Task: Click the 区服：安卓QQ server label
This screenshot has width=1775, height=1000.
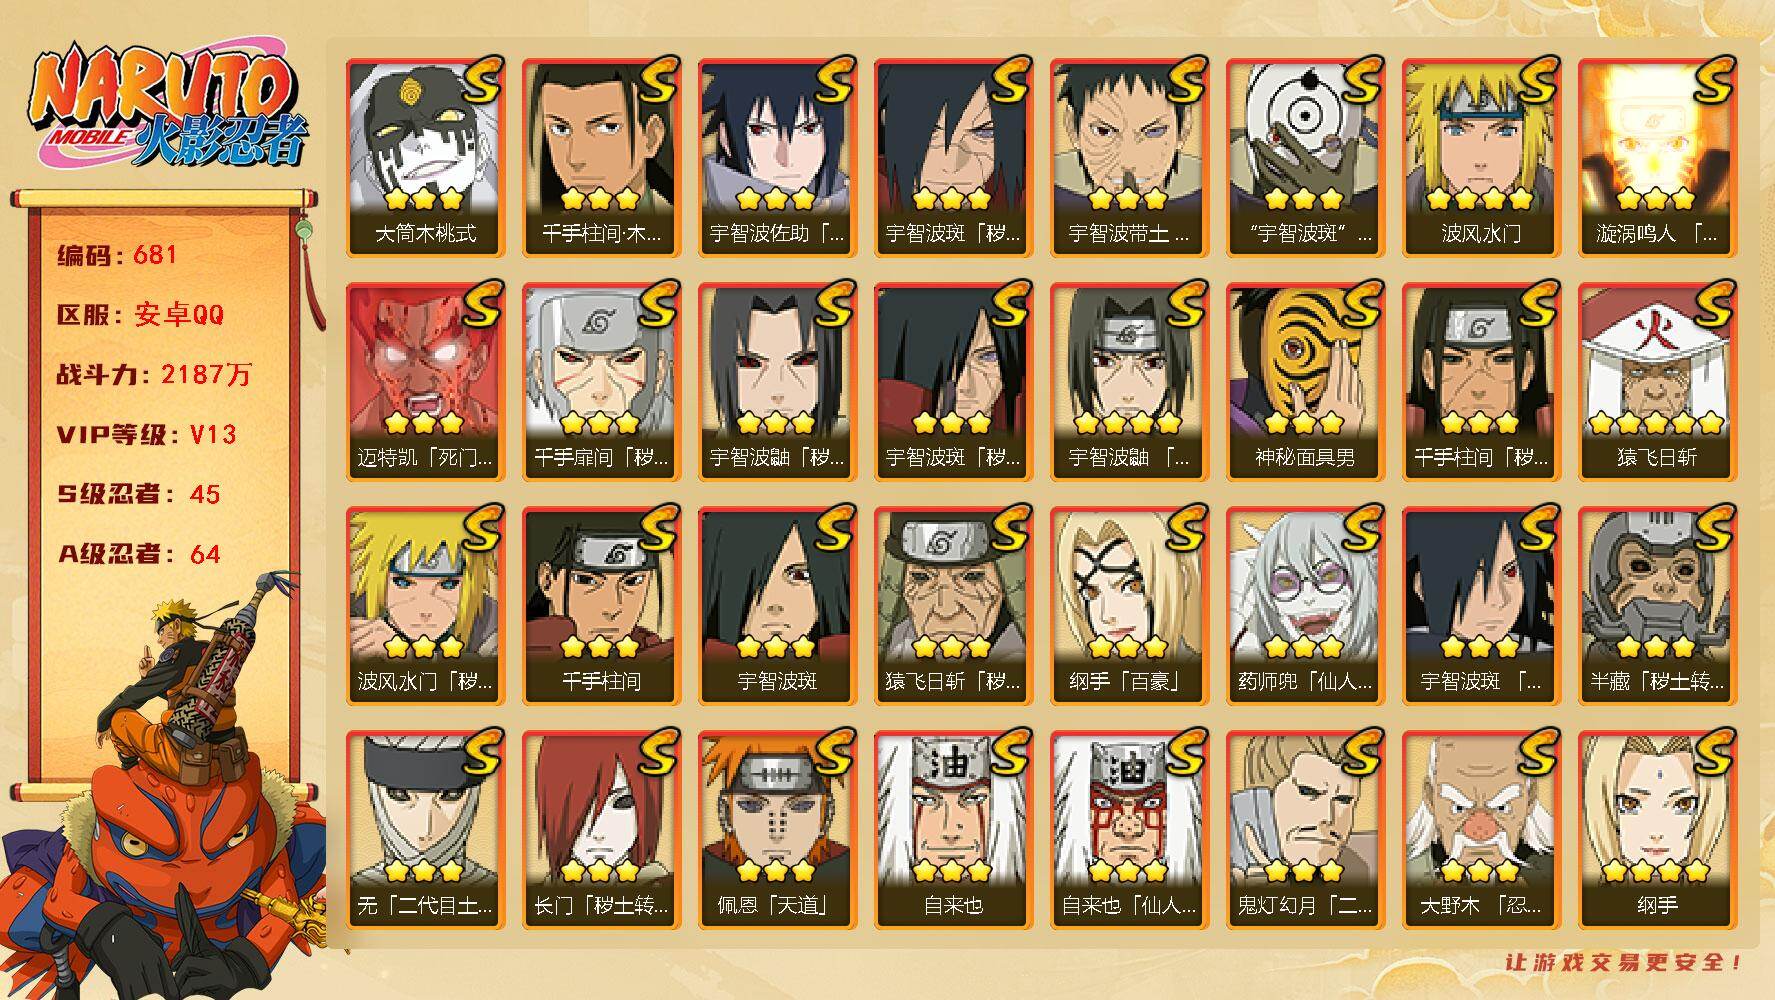Action: (x=141, y=315)
